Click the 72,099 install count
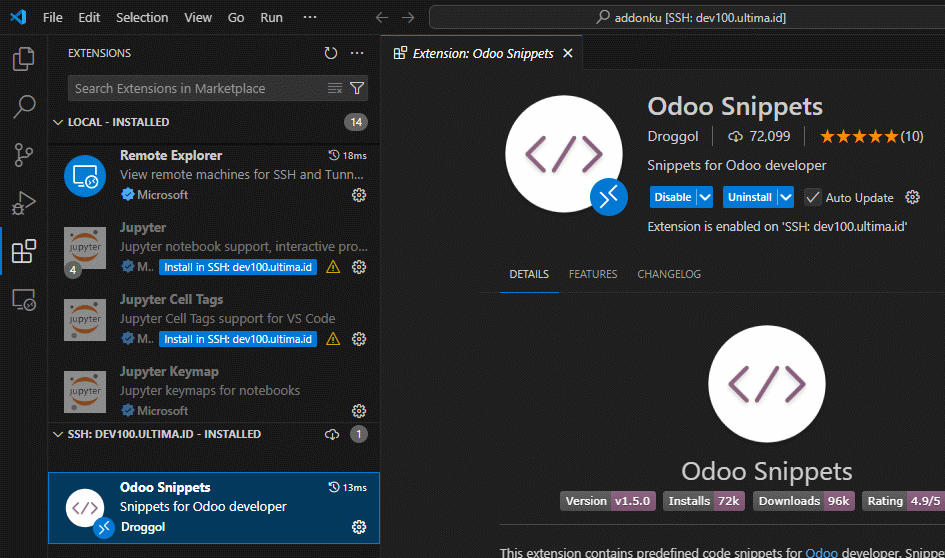Screen dimensions: 945x558 759,136
